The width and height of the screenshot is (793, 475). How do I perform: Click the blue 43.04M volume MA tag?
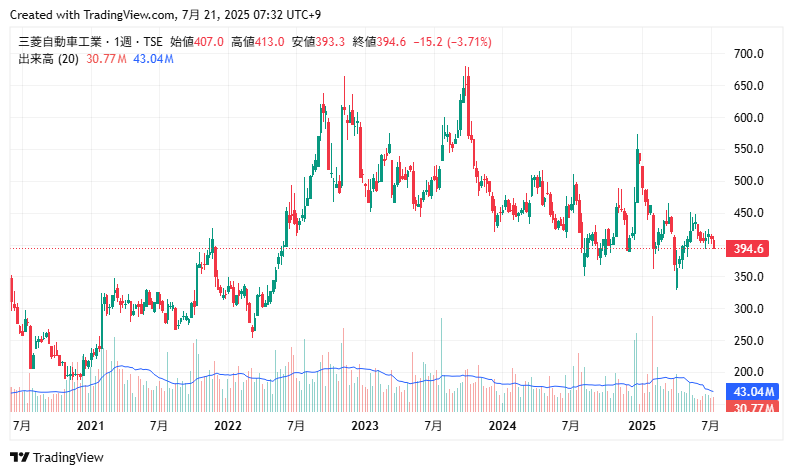tap(753, 392)
